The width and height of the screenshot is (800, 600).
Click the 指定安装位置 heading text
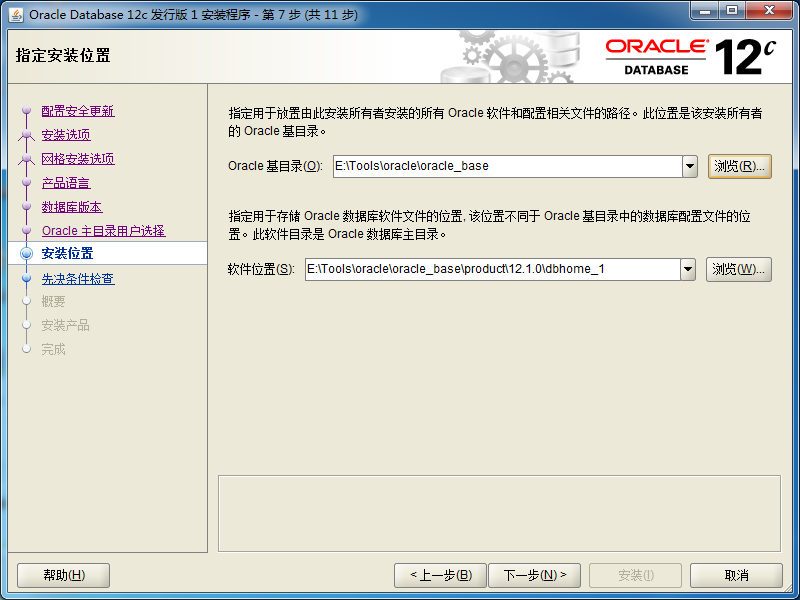63,55
